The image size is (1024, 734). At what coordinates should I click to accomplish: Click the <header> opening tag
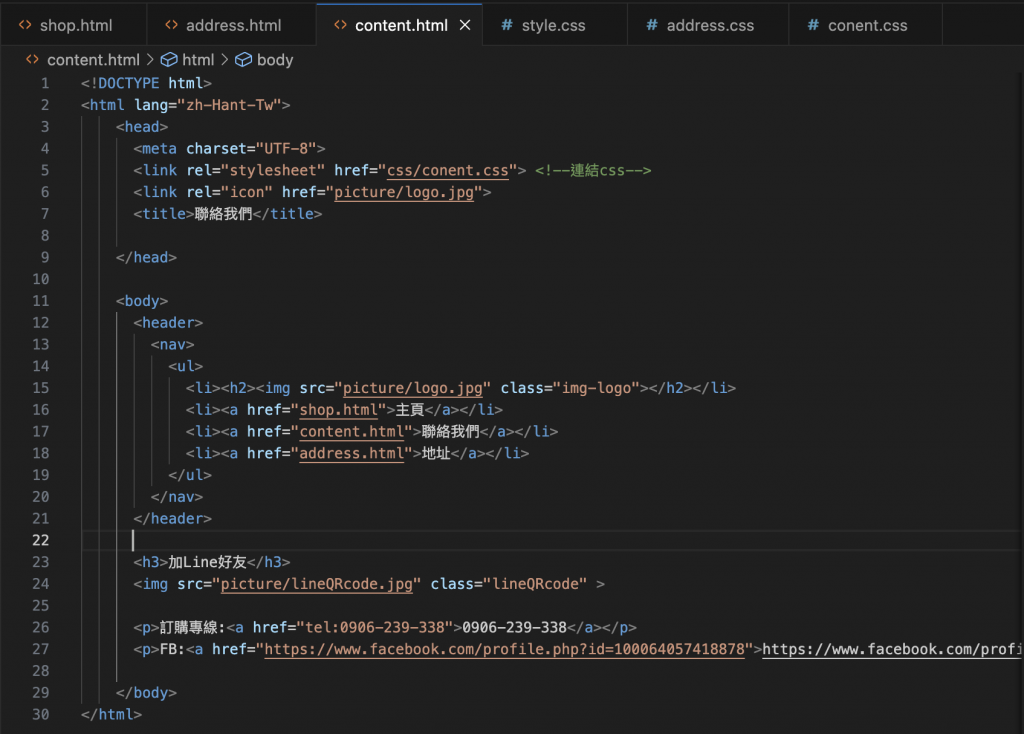point(168,323)
